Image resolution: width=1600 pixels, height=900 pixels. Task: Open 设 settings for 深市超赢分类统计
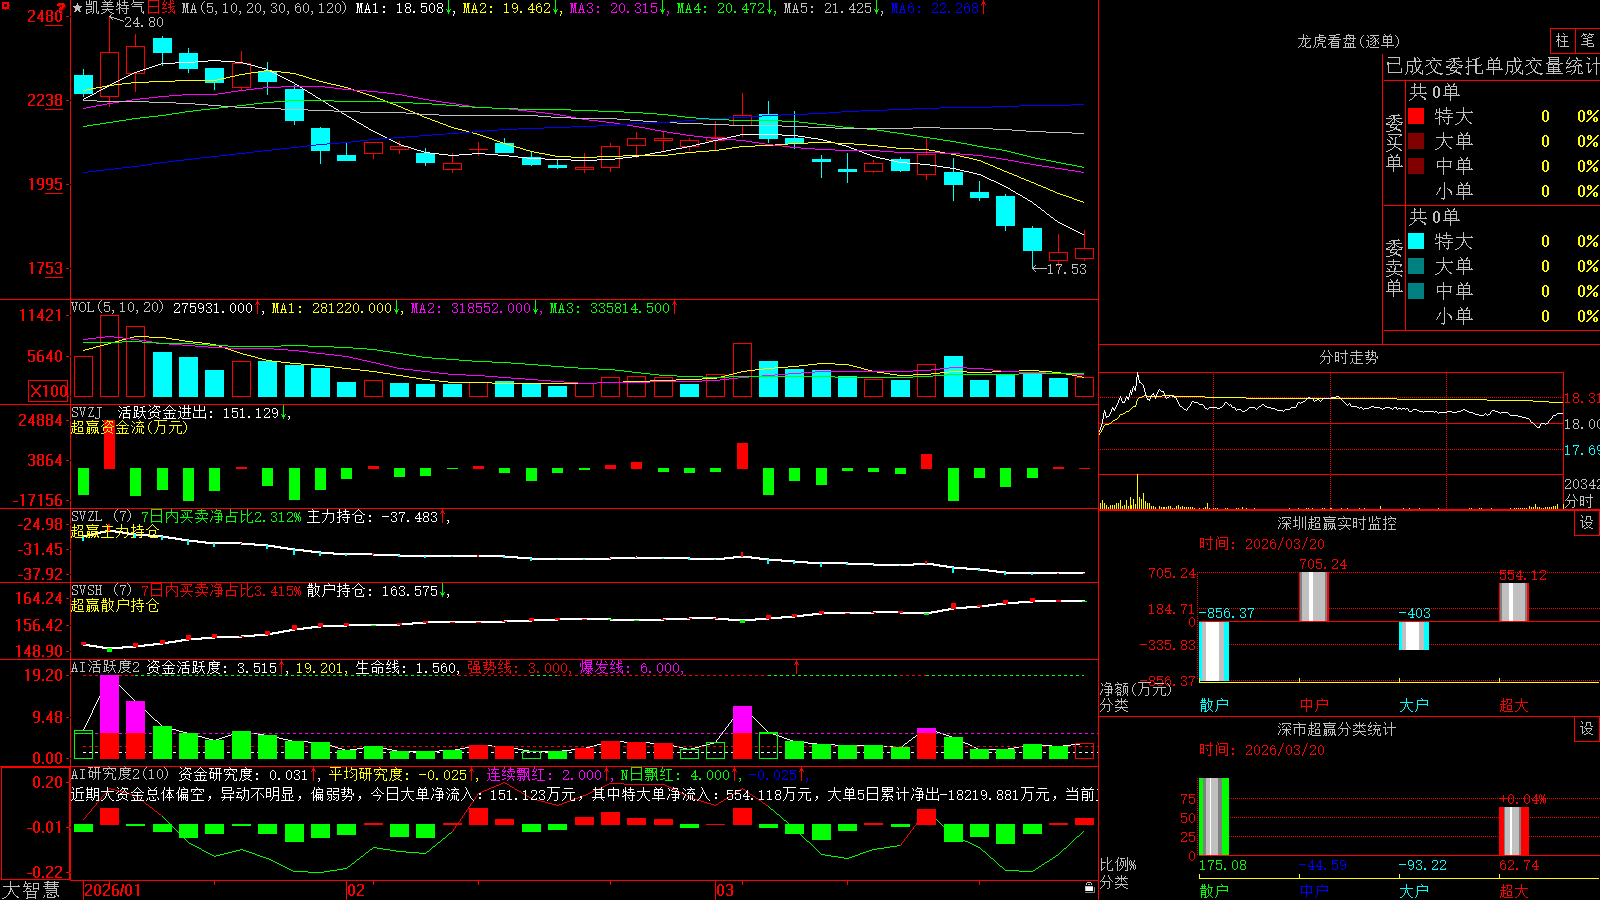coord(1587,729)
